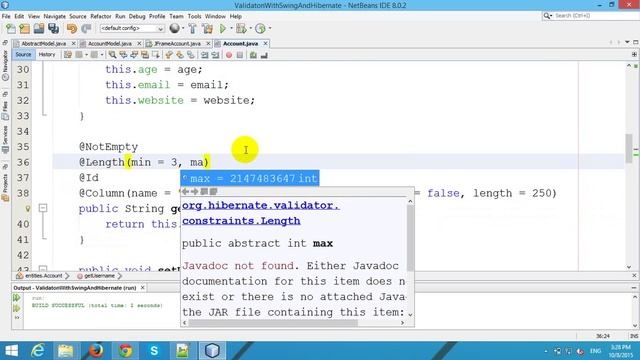Close the JFrameAccount.java tab
Viewport: 640px width, 360px height.
coord(209,43)
